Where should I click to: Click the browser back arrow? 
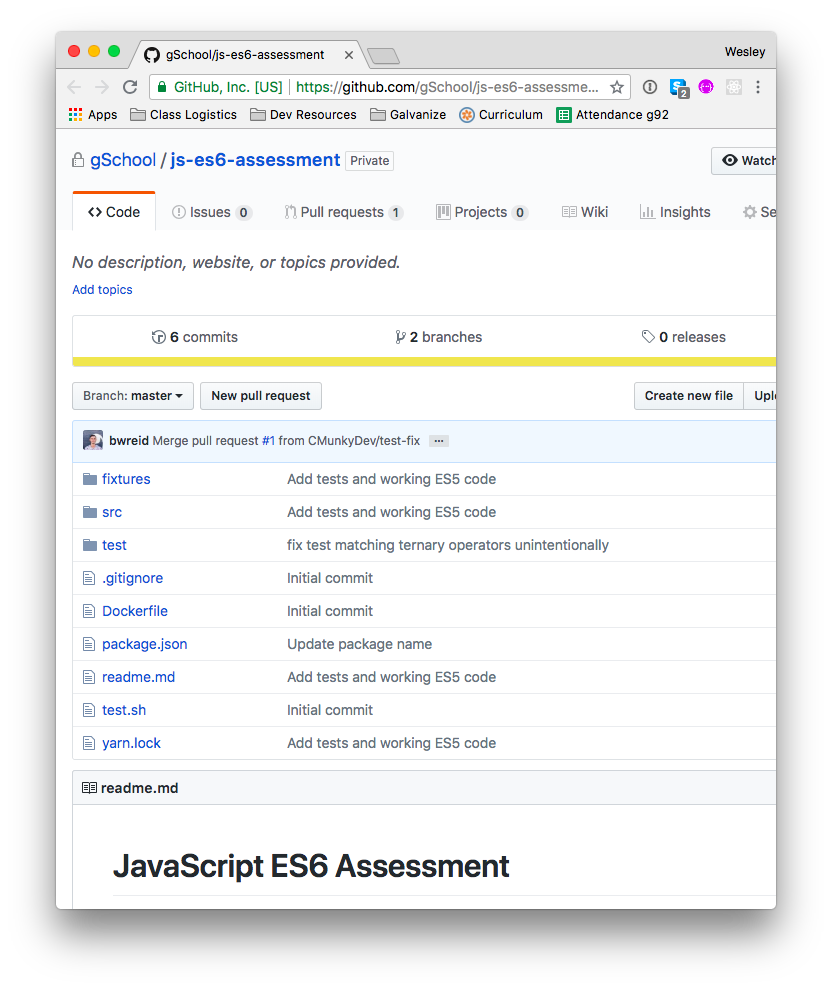74,87
